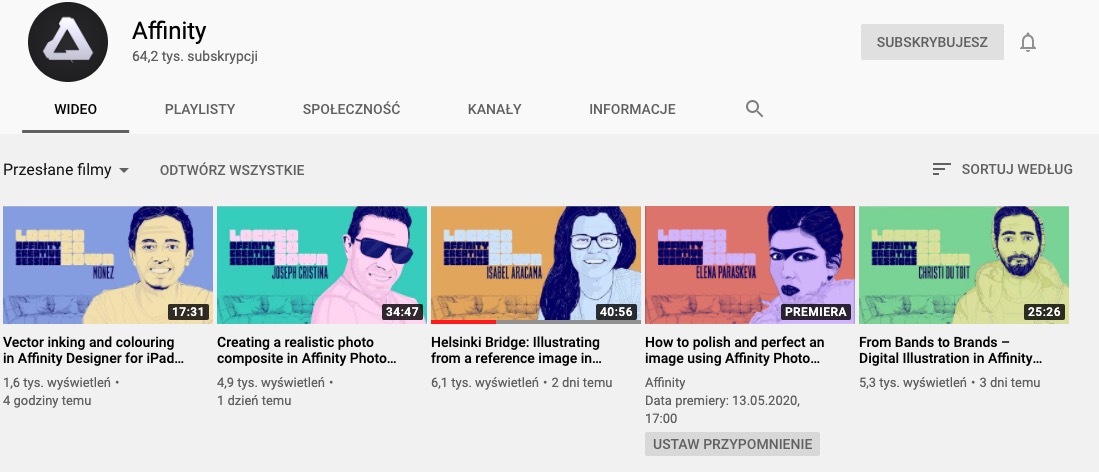1099x472 pixels.
Task: Click the Helsinki Bridge video title
Action: coord(517,351)
